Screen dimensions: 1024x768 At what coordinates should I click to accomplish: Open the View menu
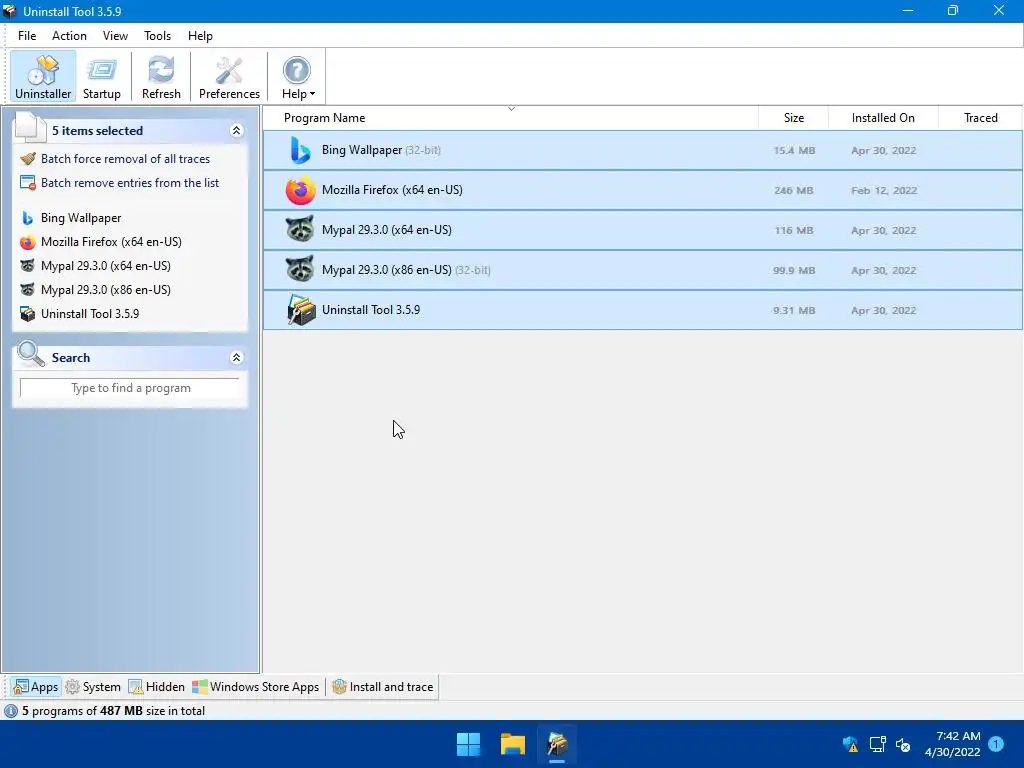click(x=115, y=36)
